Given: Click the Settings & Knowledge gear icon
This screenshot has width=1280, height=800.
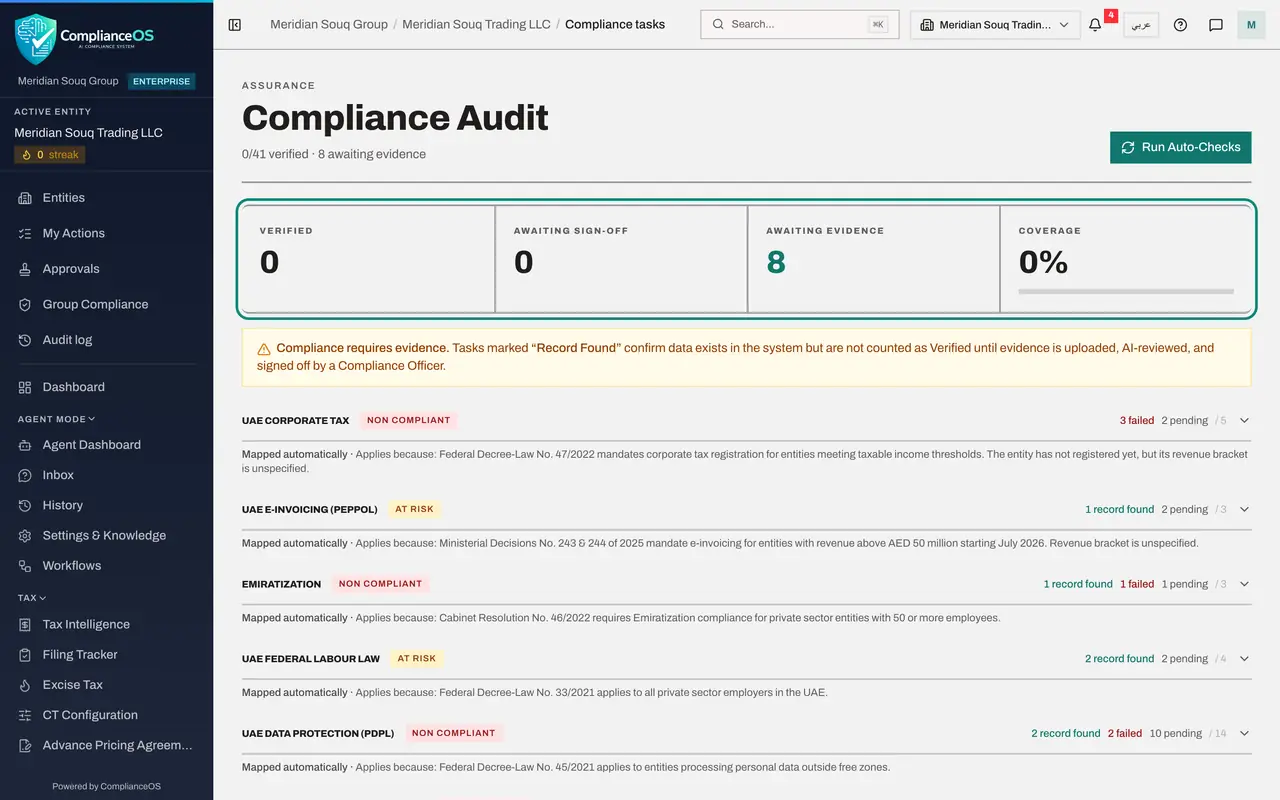Looking at the screenshot, I should (x=25, y=535).
